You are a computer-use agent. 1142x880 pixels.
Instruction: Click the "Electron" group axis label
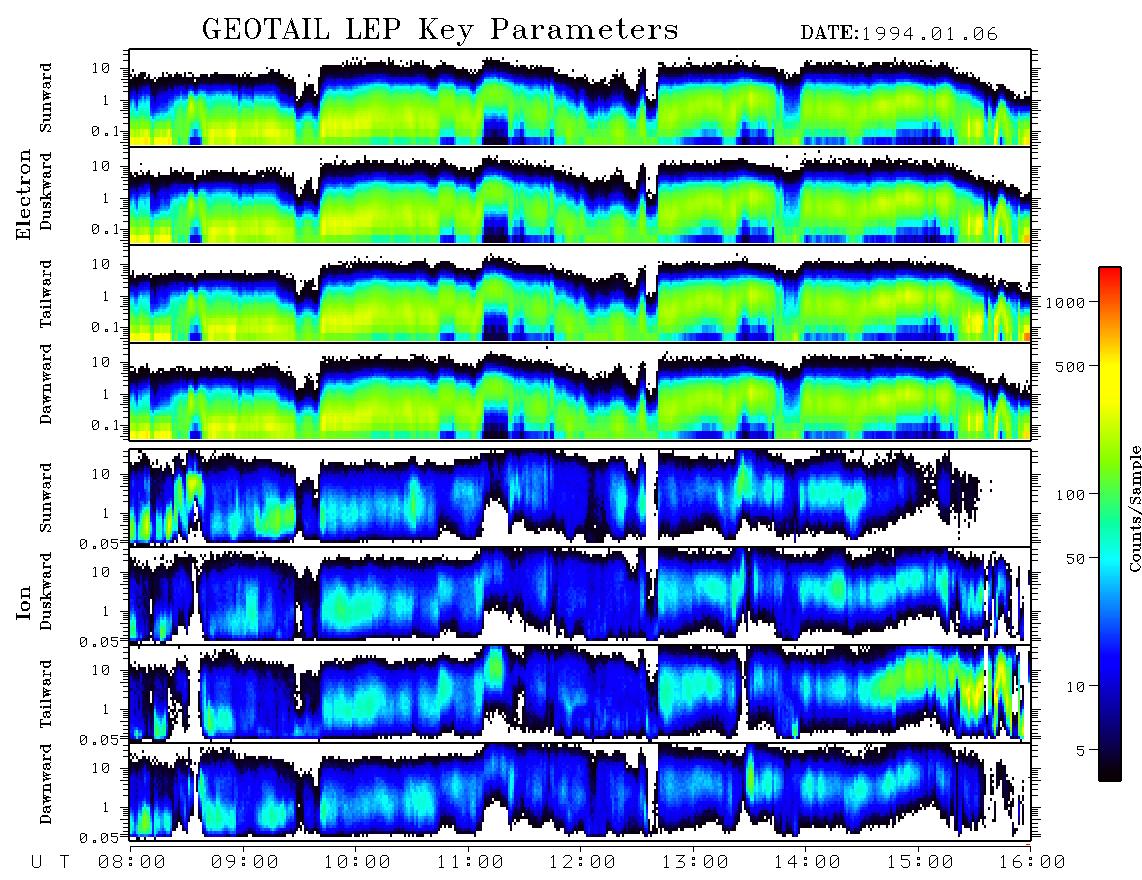pyautogui.click(x=24, y=195)
